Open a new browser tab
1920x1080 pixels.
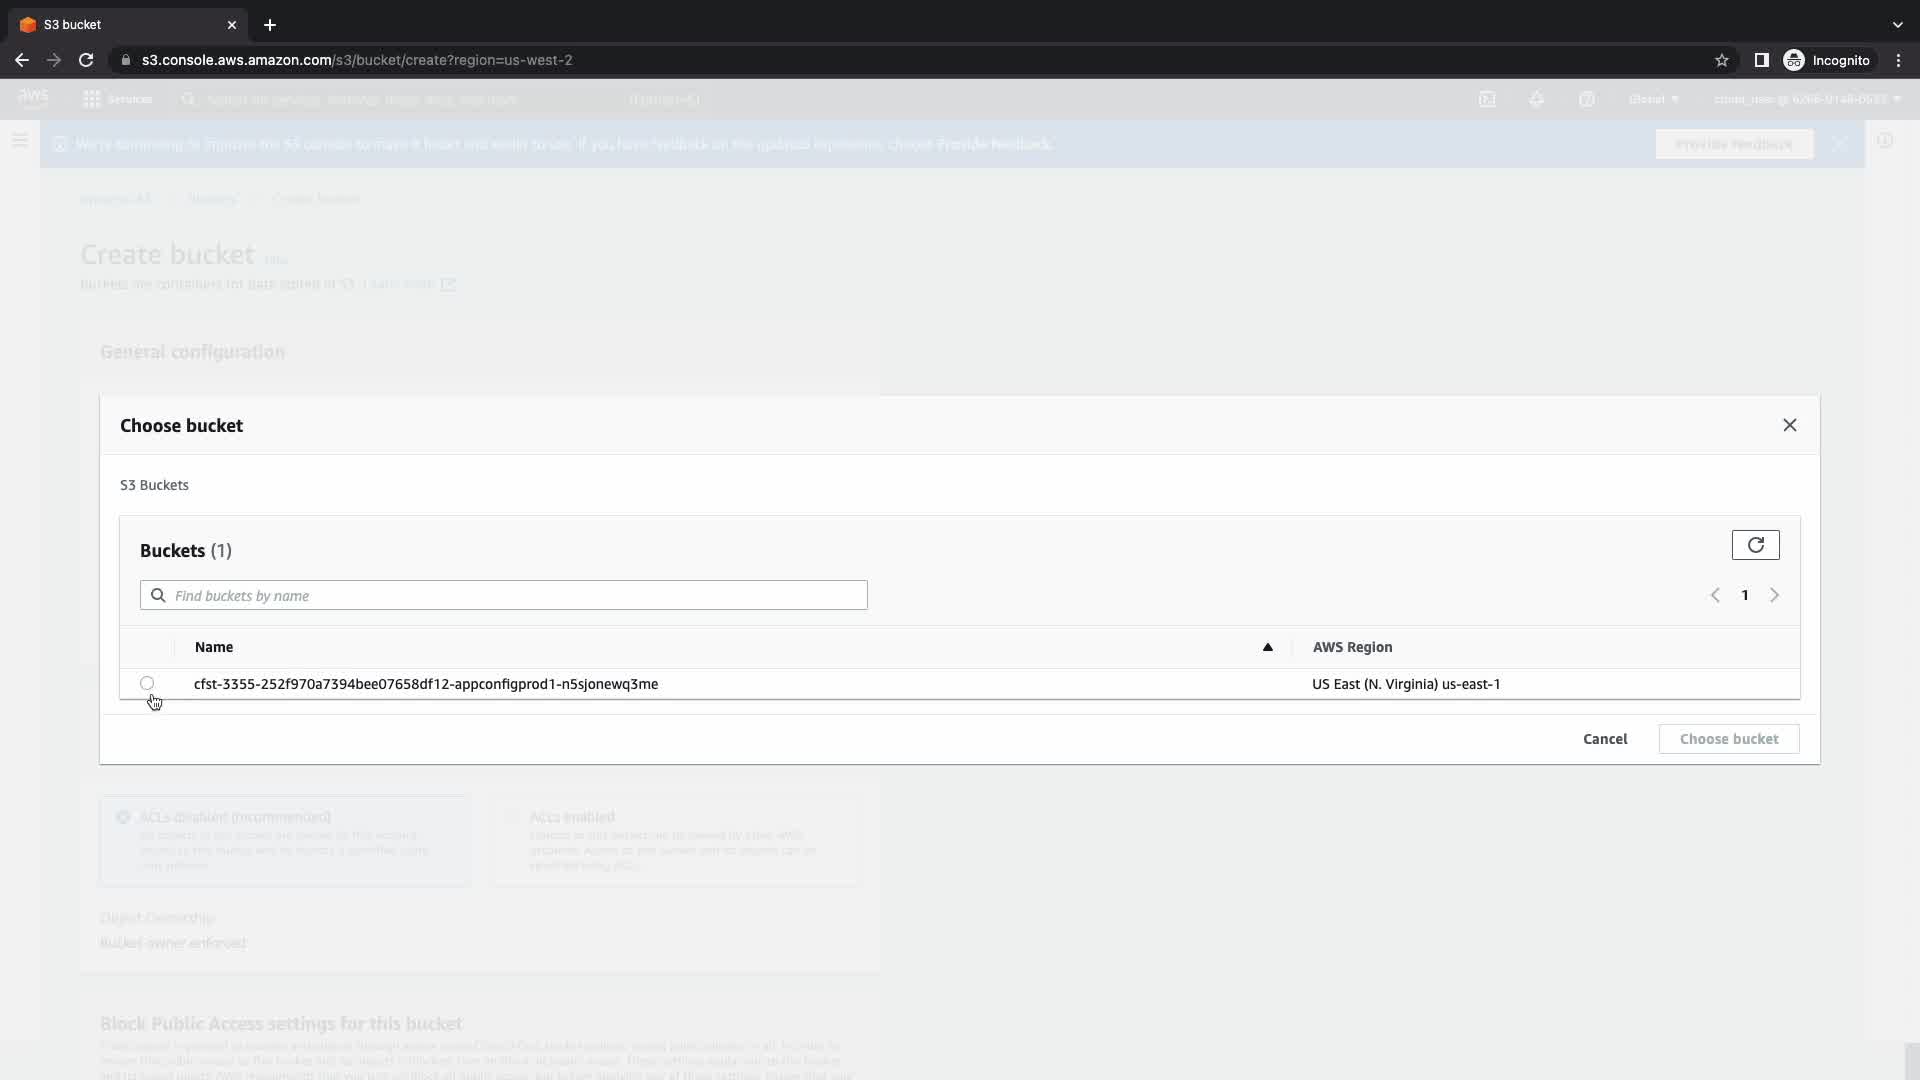270,25
